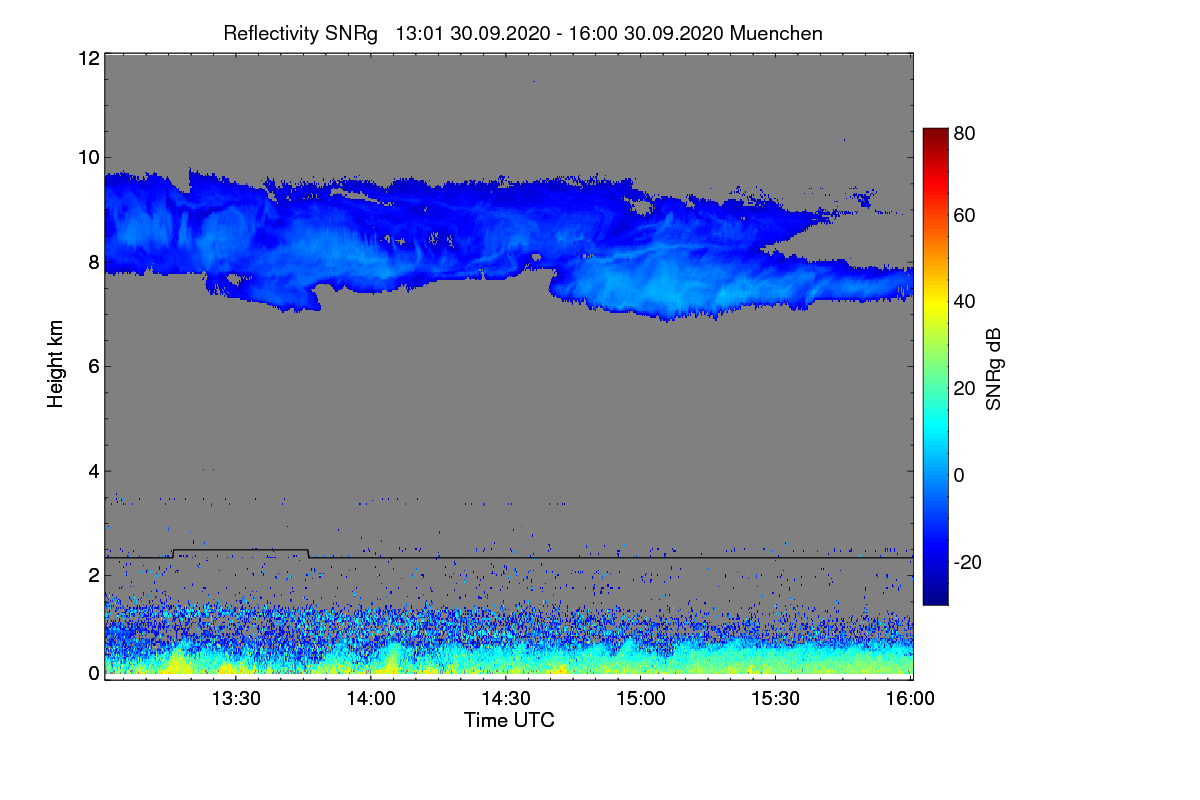
Task: Click the 16:00 time tick label
Action: click(x=911, y=700)
